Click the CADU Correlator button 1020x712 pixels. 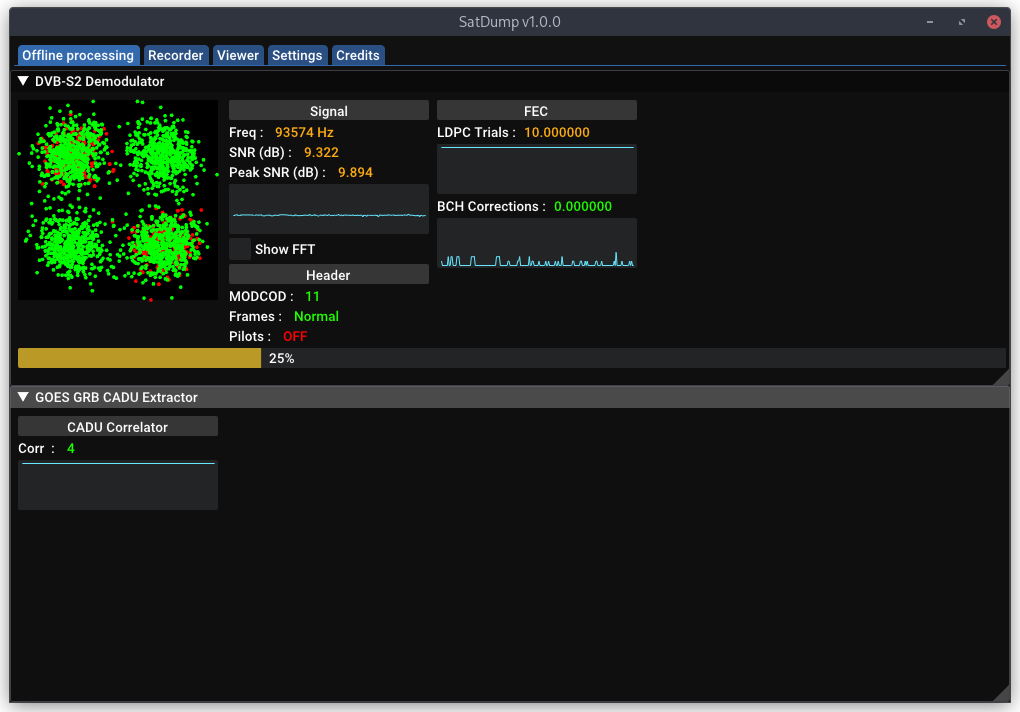(x=118, y=427)
